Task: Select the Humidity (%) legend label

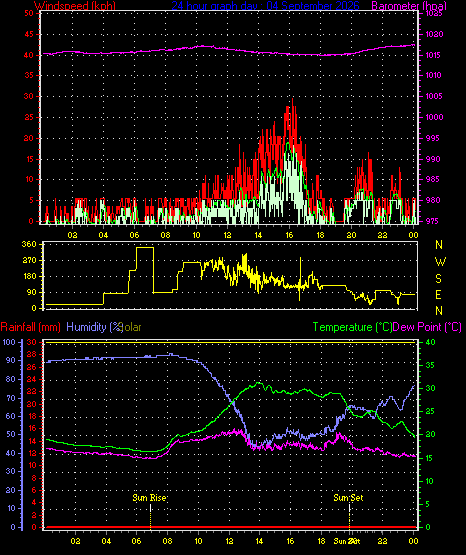Action: (94, 327)
